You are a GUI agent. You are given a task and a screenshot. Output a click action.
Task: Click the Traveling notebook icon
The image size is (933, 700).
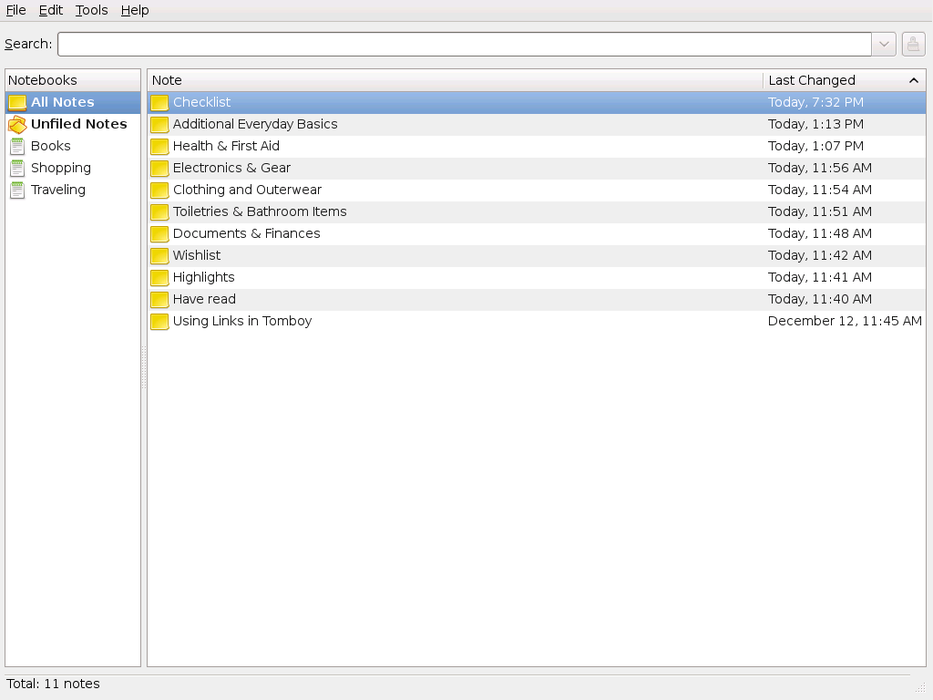[x=17, y=190]
